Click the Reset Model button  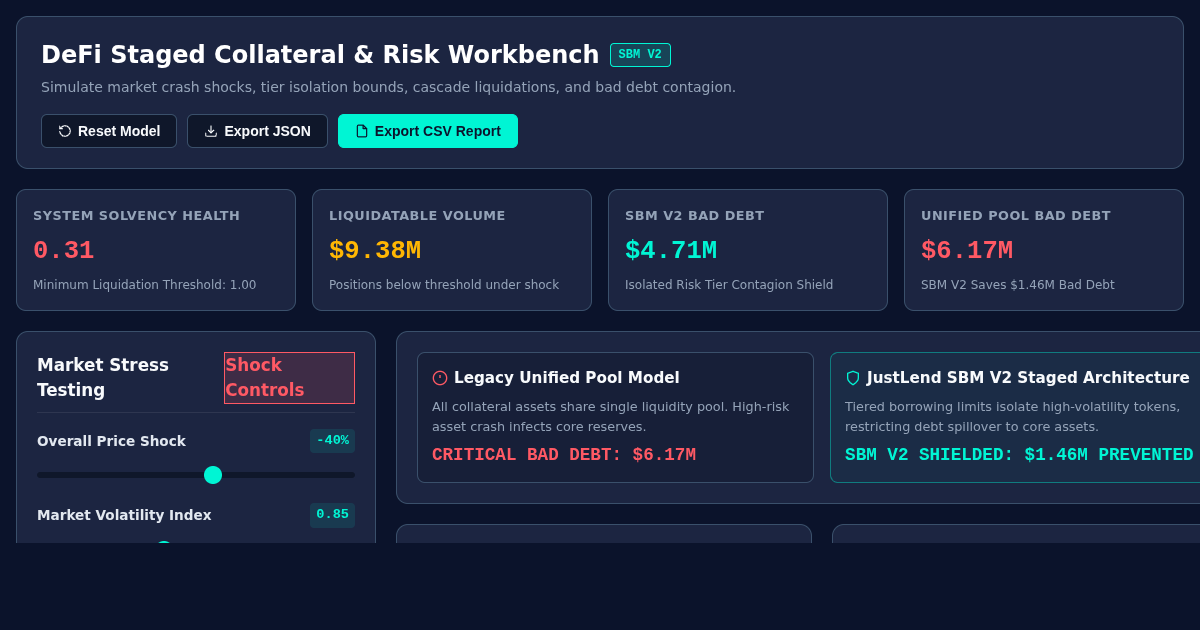point(109,131)
